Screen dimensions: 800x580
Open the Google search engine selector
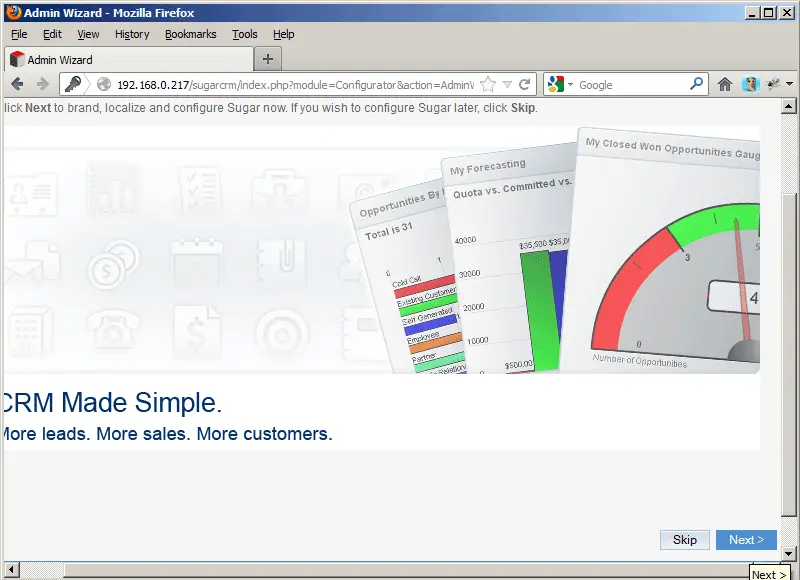point(560,84)
